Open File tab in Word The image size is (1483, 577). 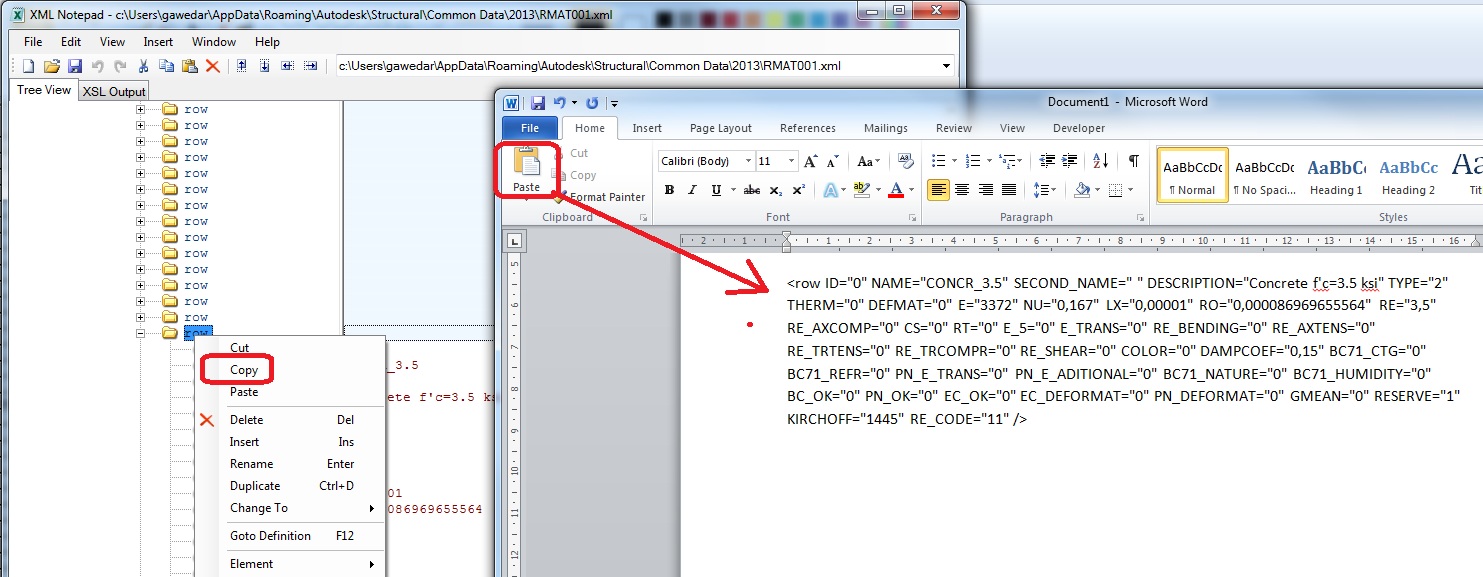click(530, 128)
